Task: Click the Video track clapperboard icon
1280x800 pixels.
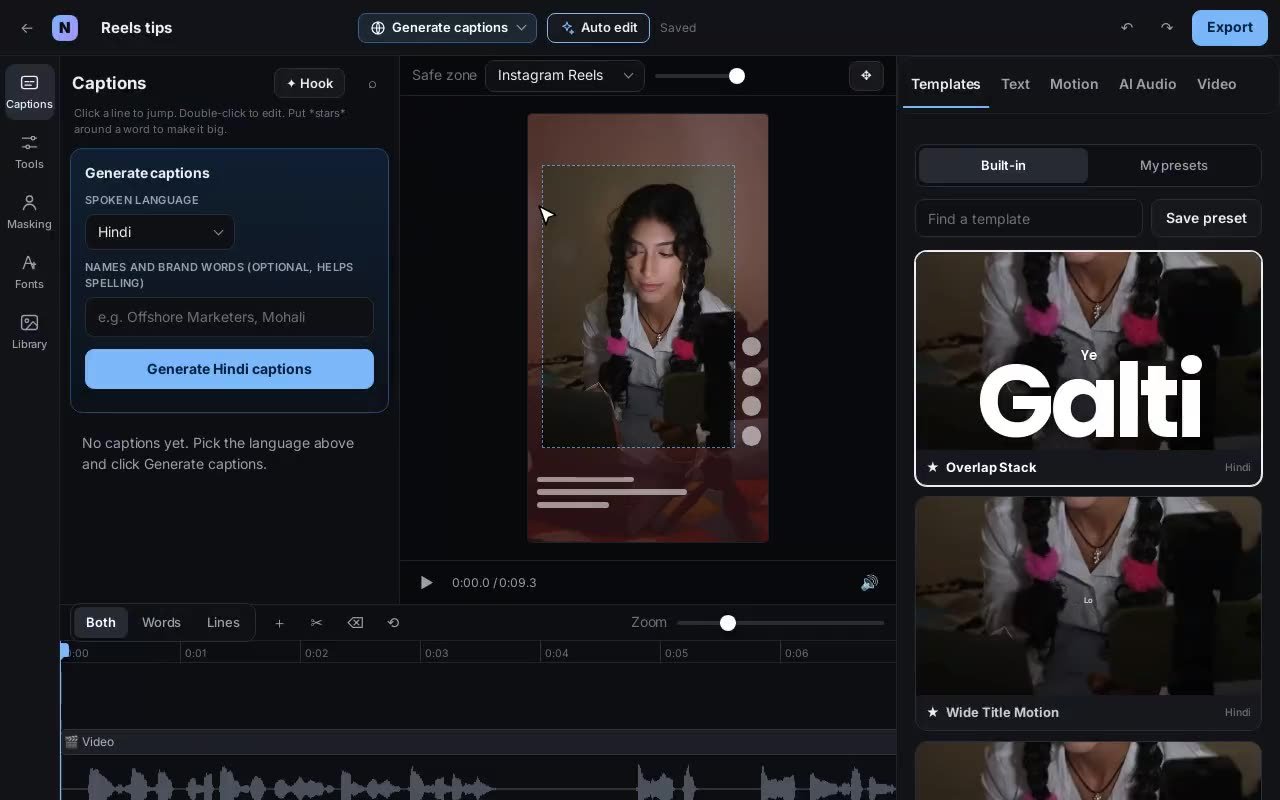Action: 71,742
